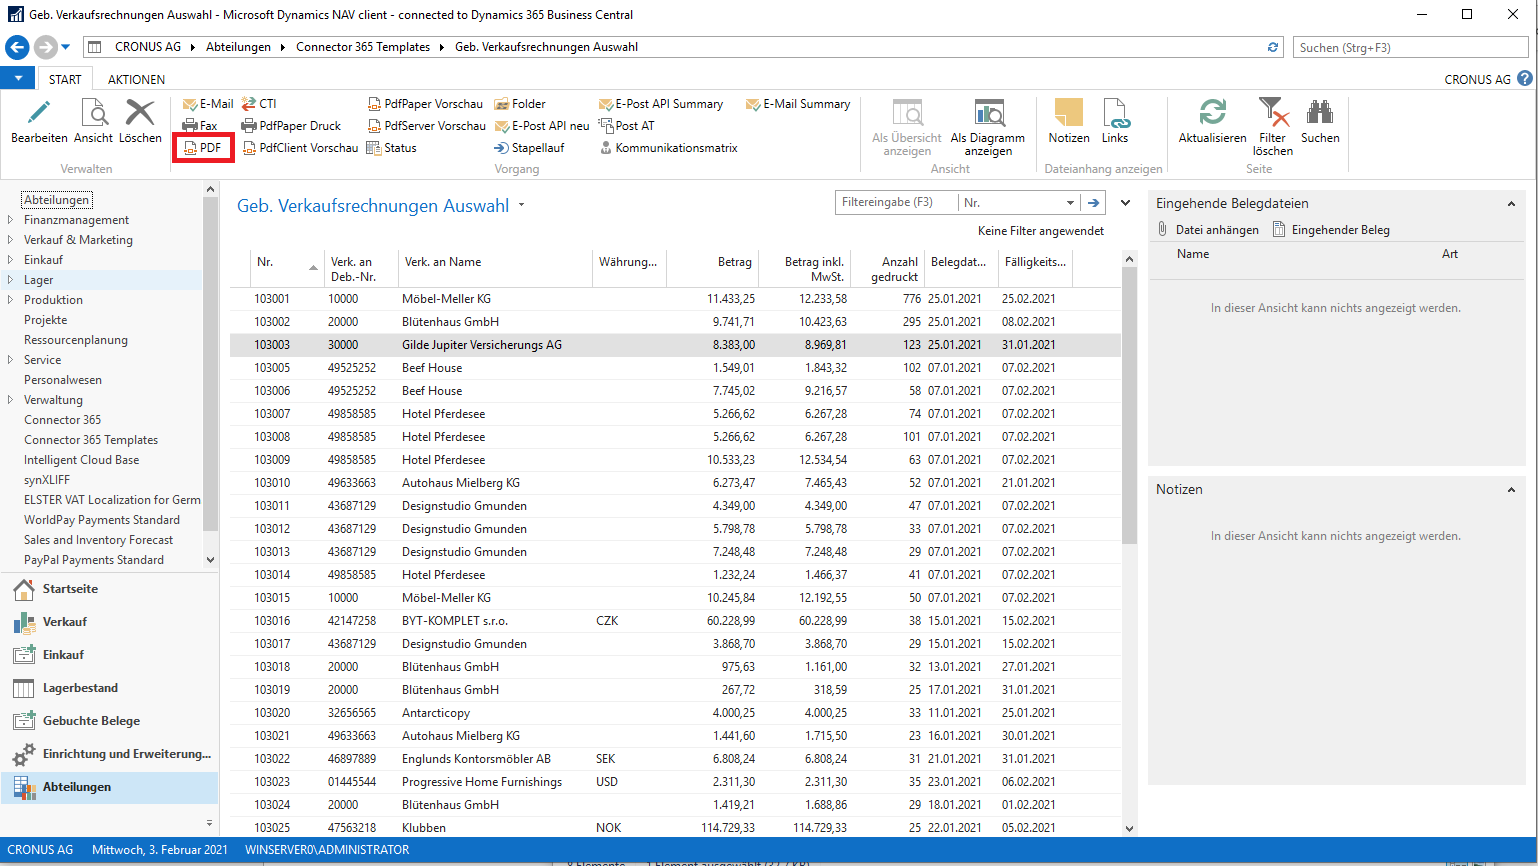Start Stapellauf batch action
Viewport: 1538px width, 866px height.
pos(529,148)
